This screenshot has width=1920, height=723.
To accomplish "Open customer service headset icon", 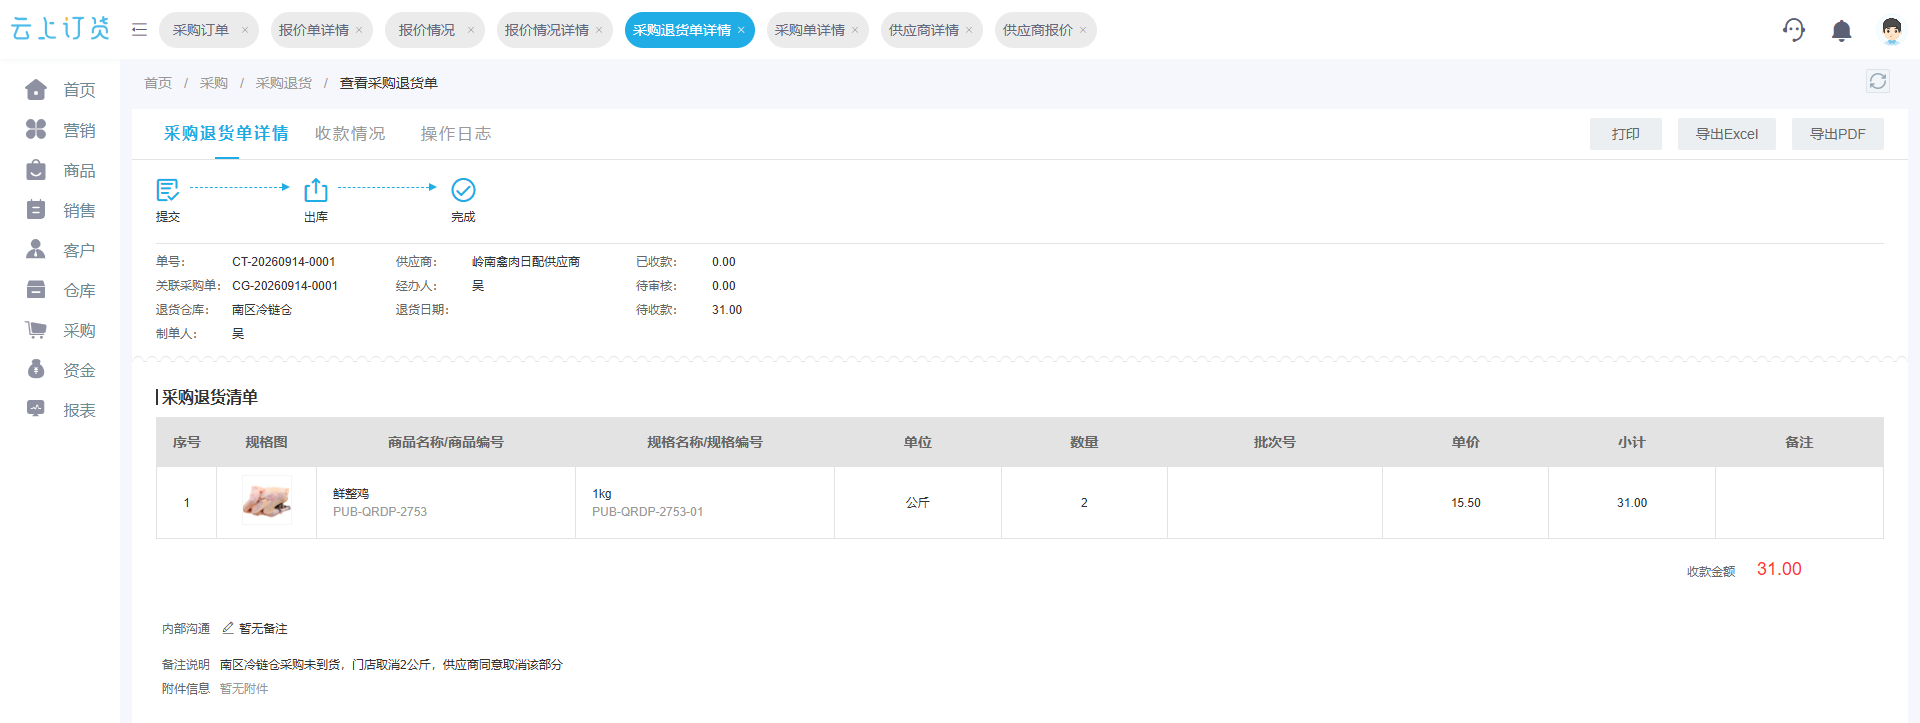I will pyautogui.click(x=1794, y=30).
